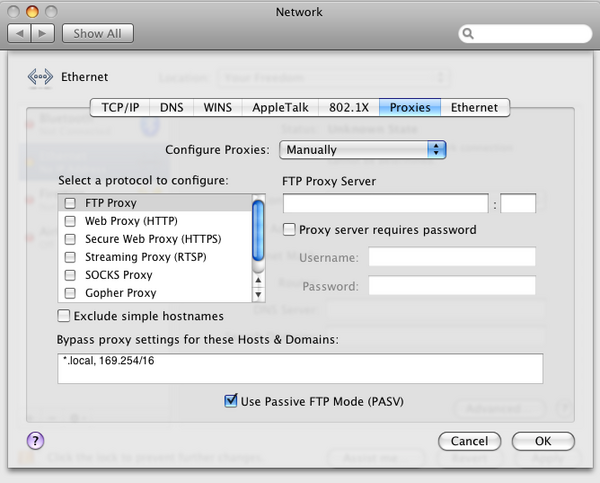Uncheck Use Passive FTP Mode (PASV)
Image resolution: width=600 pixels, height=483 pixels.
(x=230, y=401)
